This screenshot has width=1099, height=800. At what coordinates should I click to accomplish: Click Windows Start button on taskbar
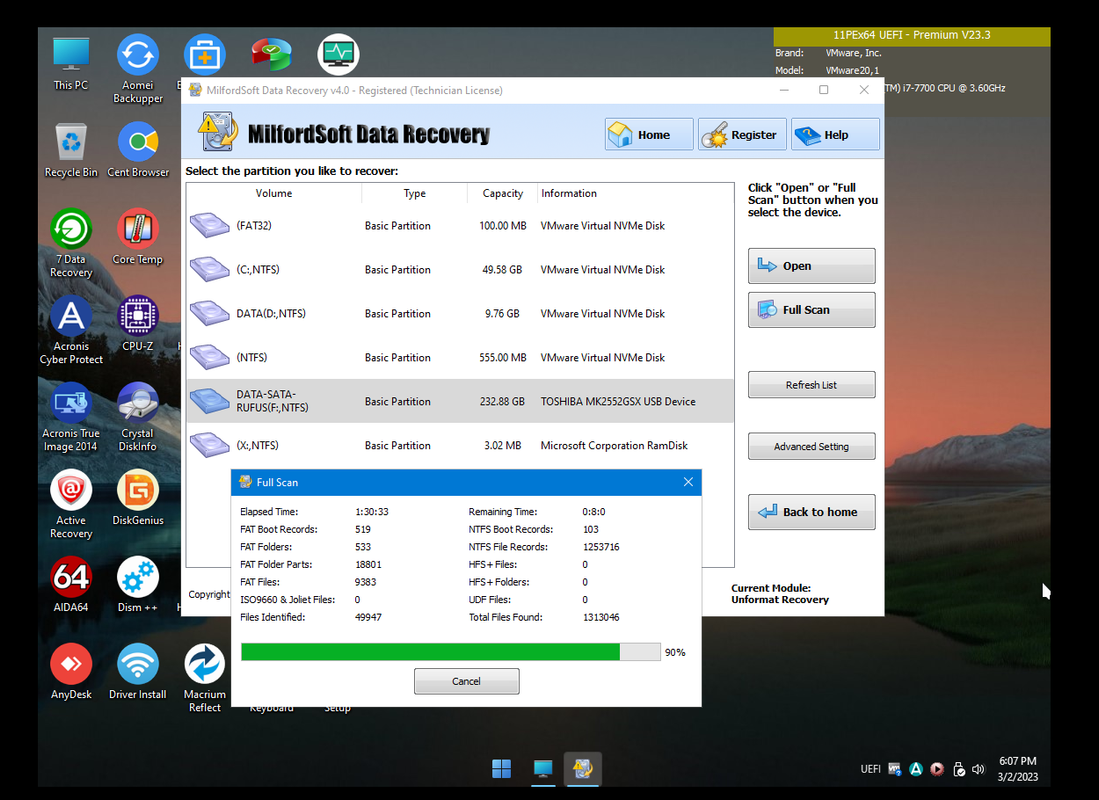[x=502, y=769]
